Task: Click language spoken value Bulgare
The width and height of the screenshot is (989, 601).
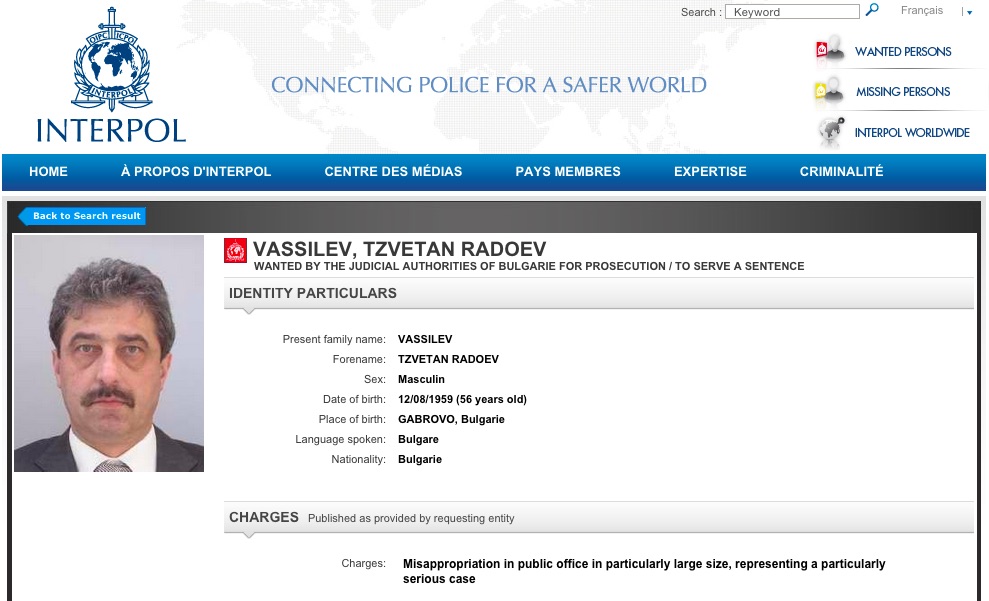Action: click(x=418, y=440)
